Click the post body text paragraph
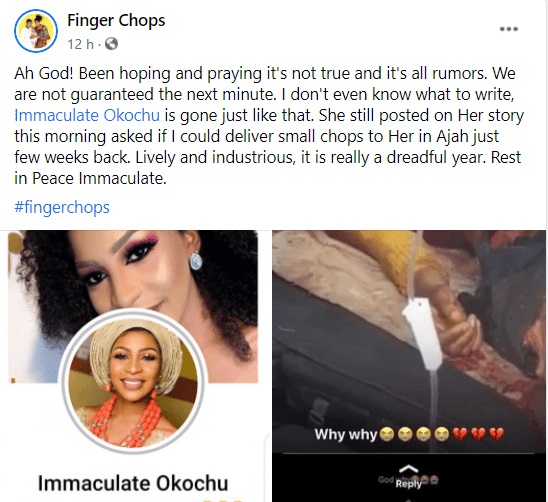 point(269,126)
